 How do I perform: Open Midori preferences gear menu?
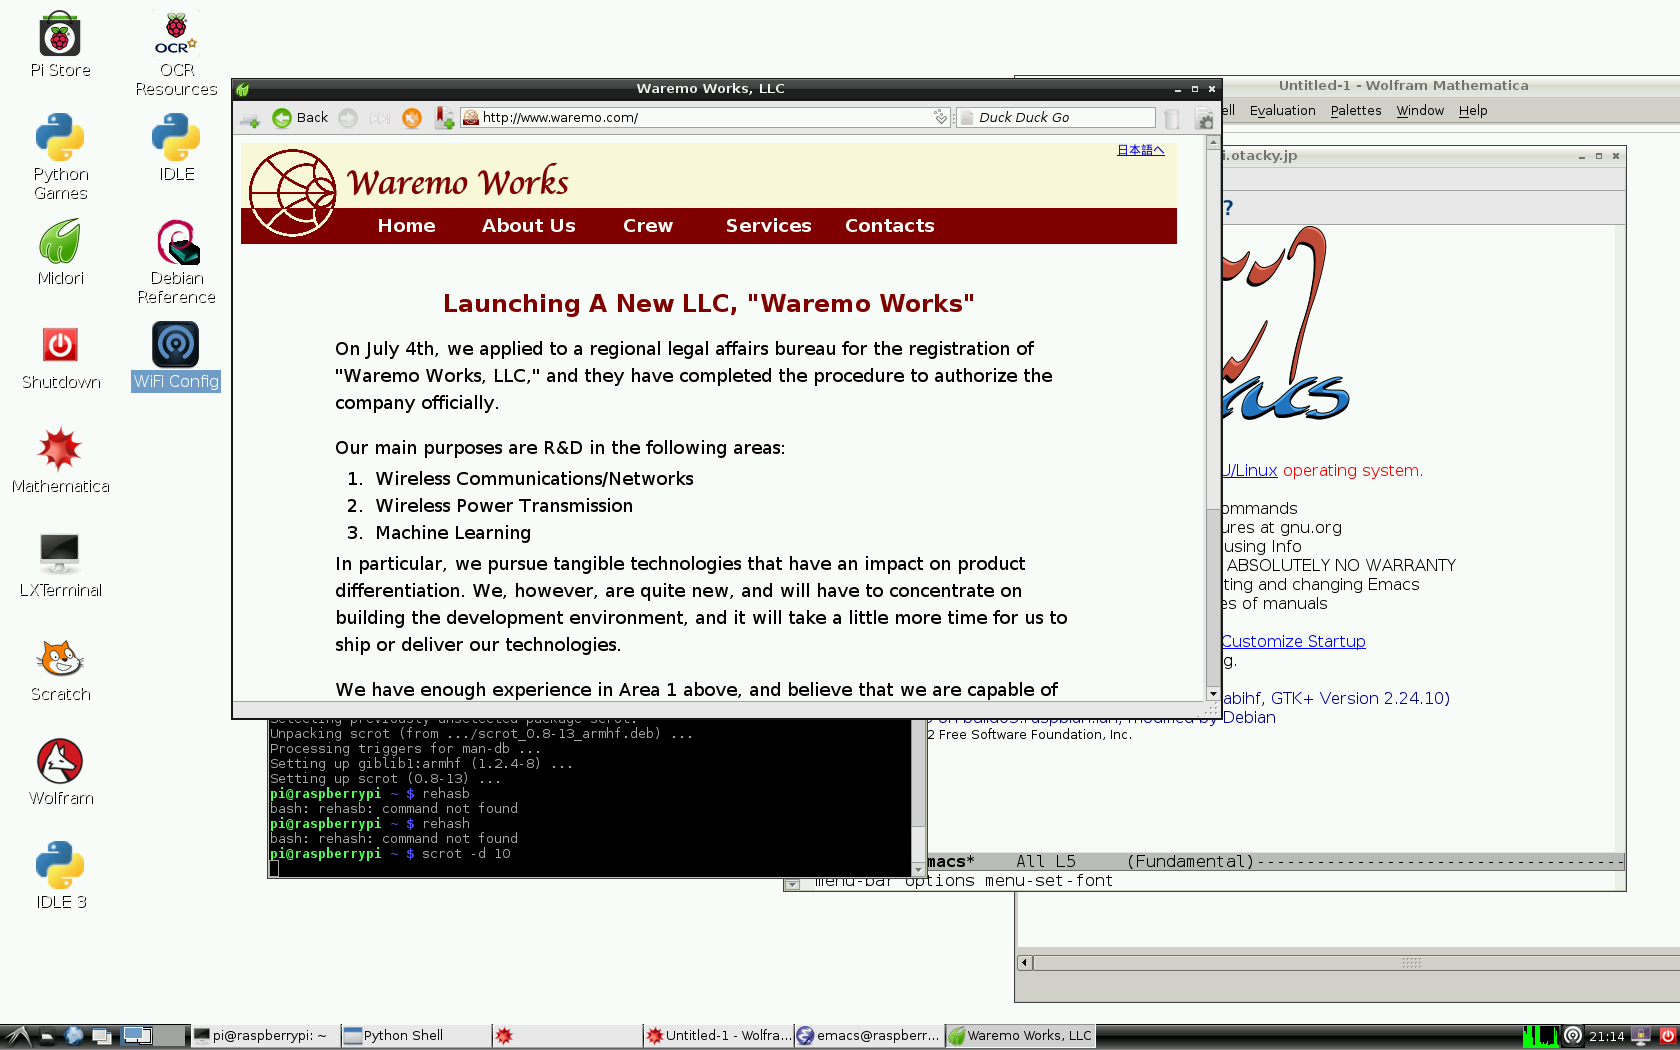1205,119
